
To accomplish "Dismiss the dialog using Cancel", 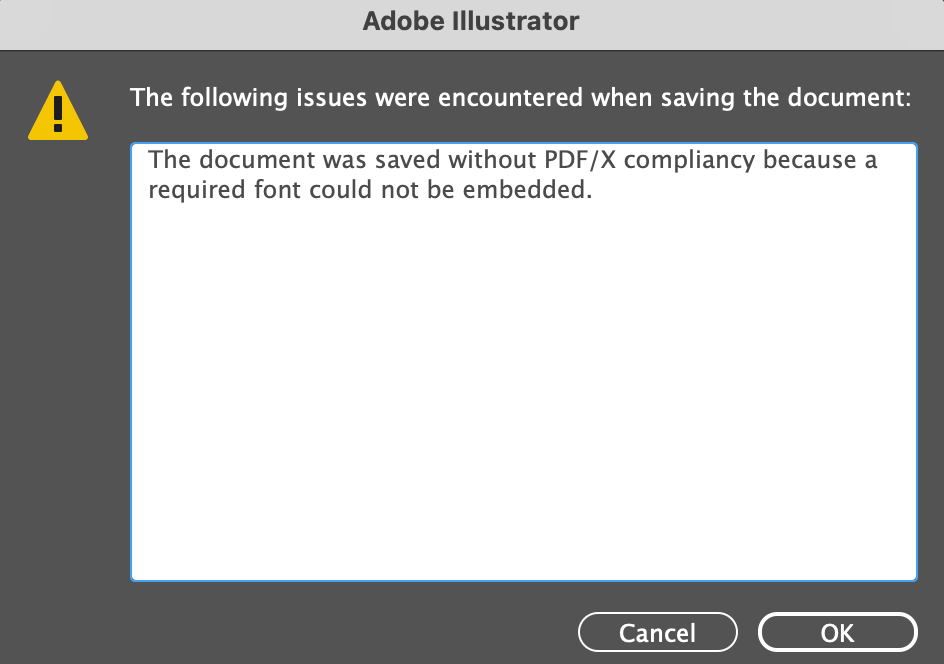I will click(x=657, y=632).
